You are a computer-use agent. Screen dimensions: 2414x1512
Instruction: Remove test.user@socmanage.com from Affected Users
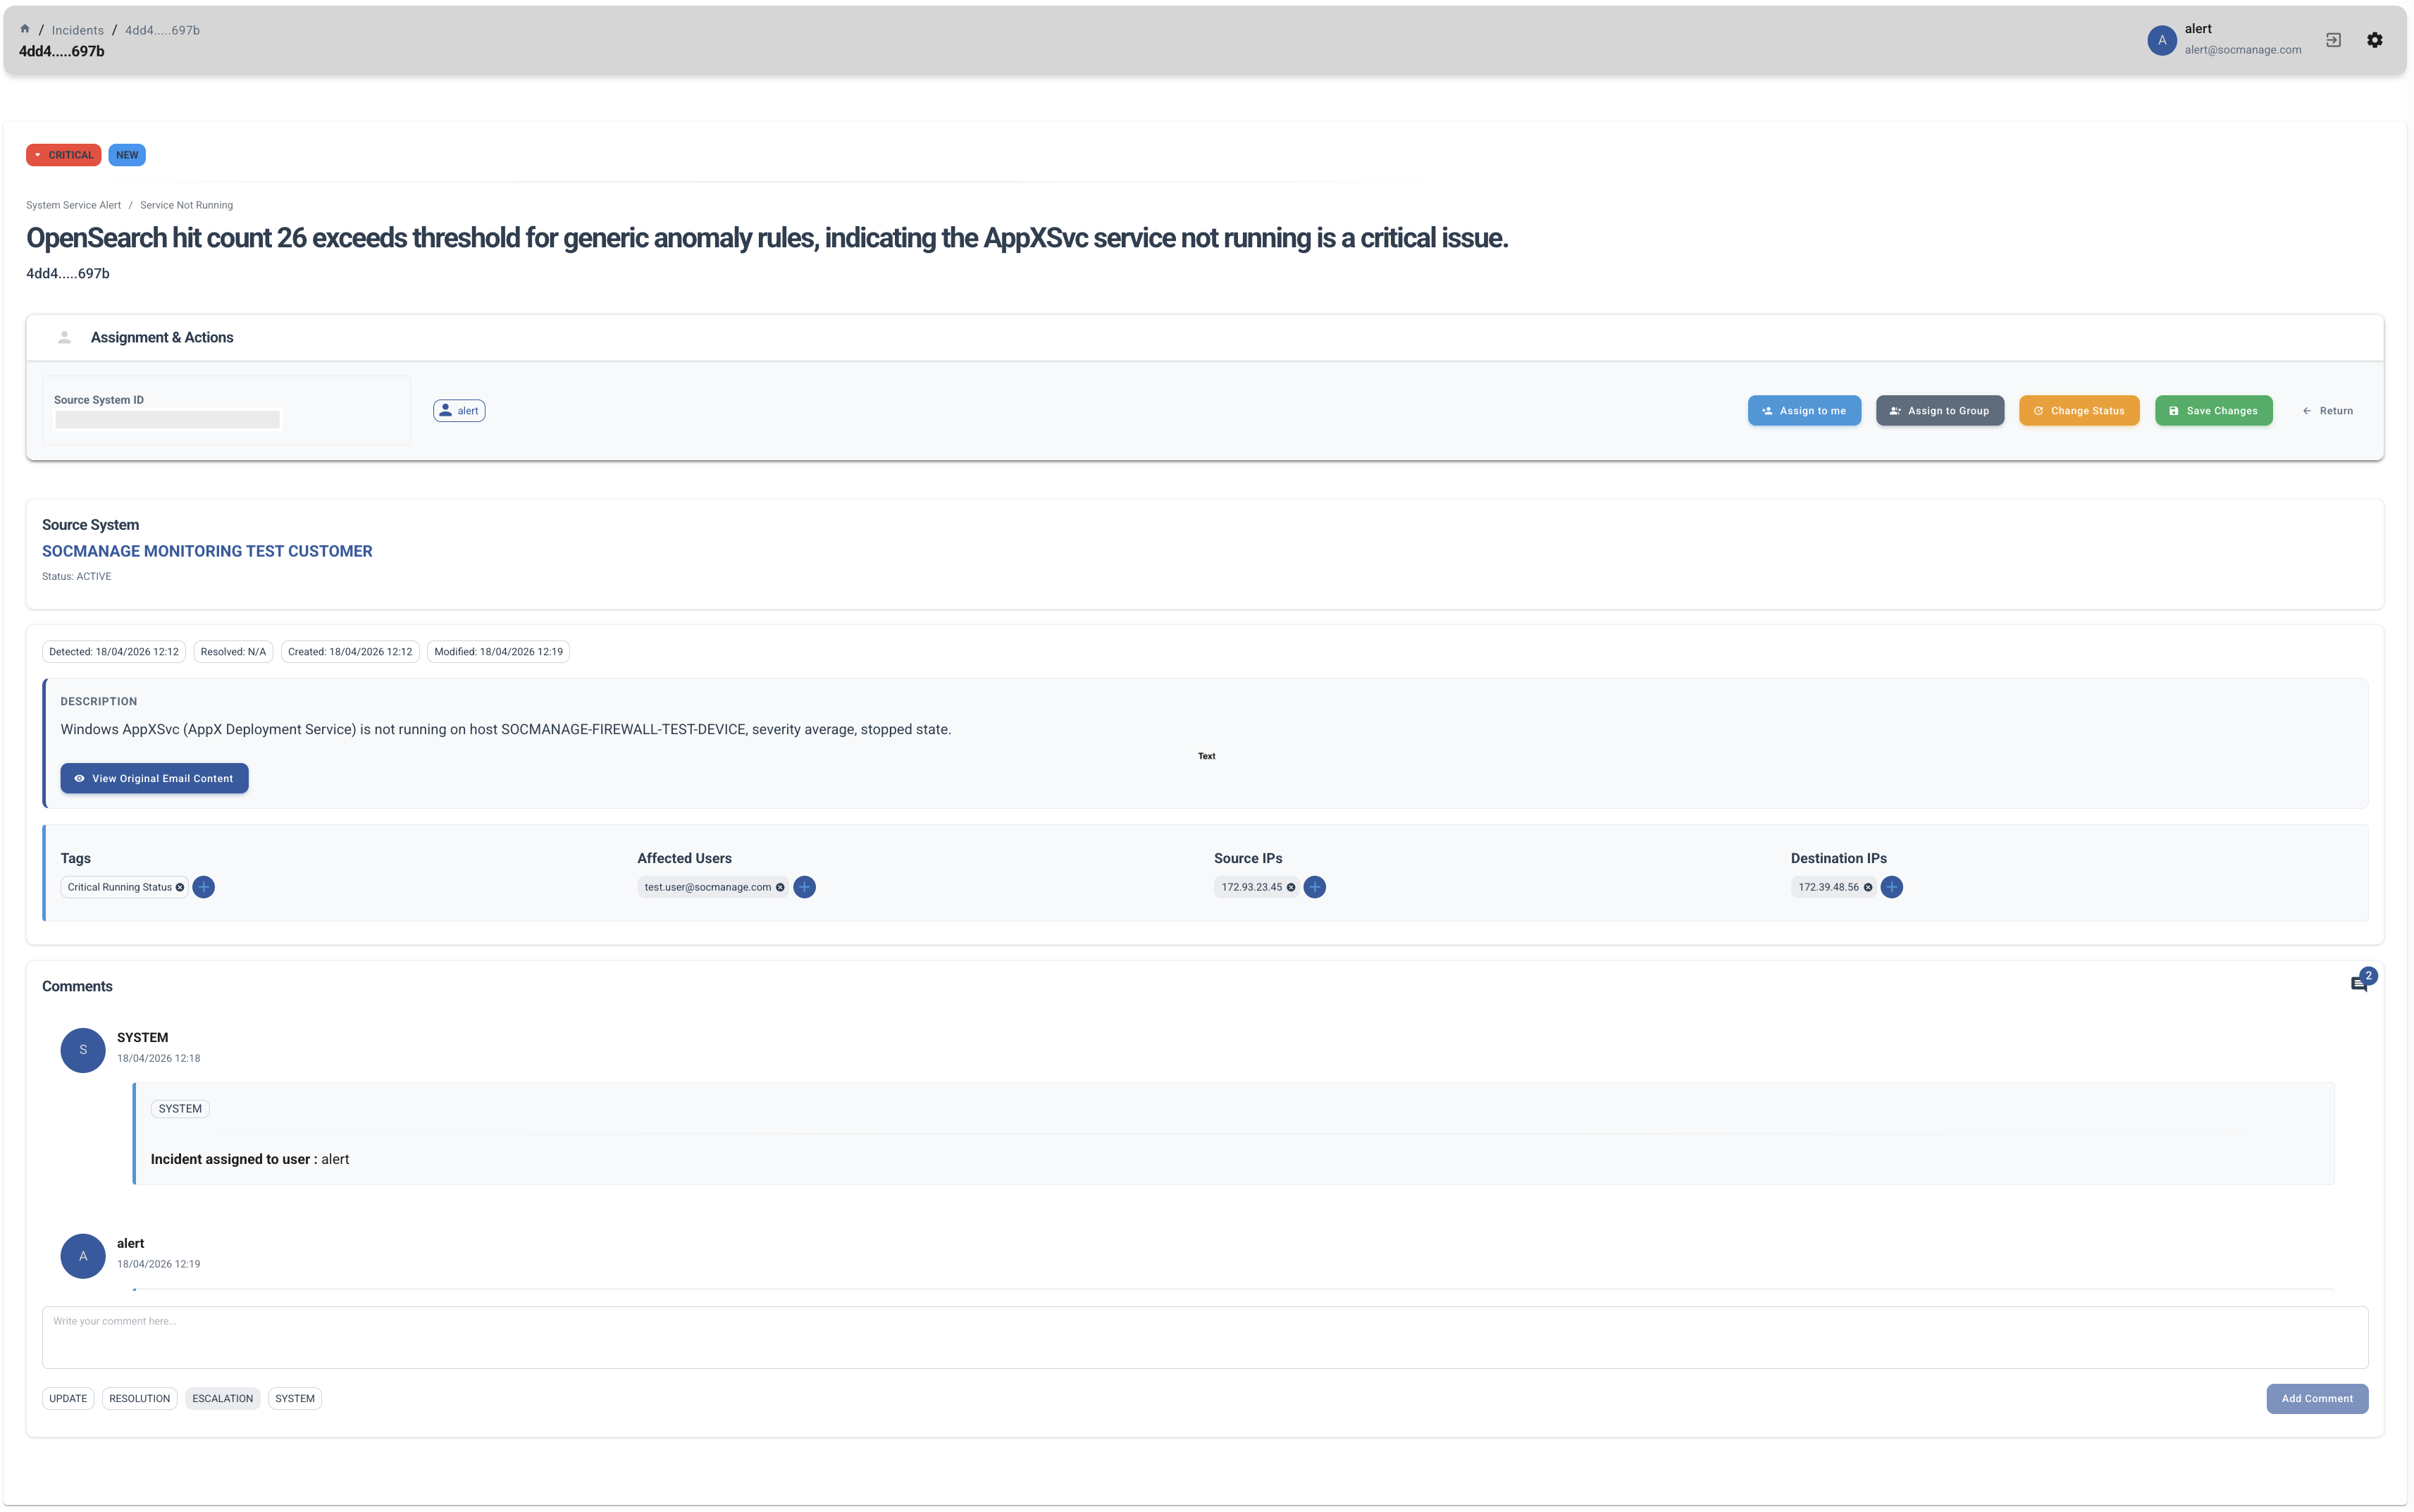(779, 886)
